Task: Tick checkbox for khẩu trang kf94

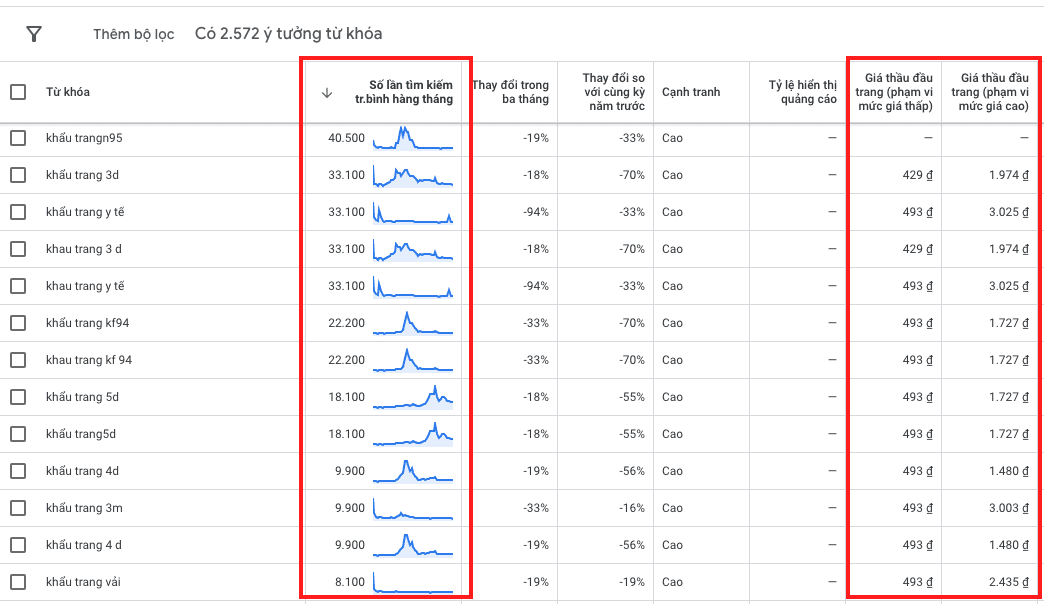Action: [x=18, y=323]
